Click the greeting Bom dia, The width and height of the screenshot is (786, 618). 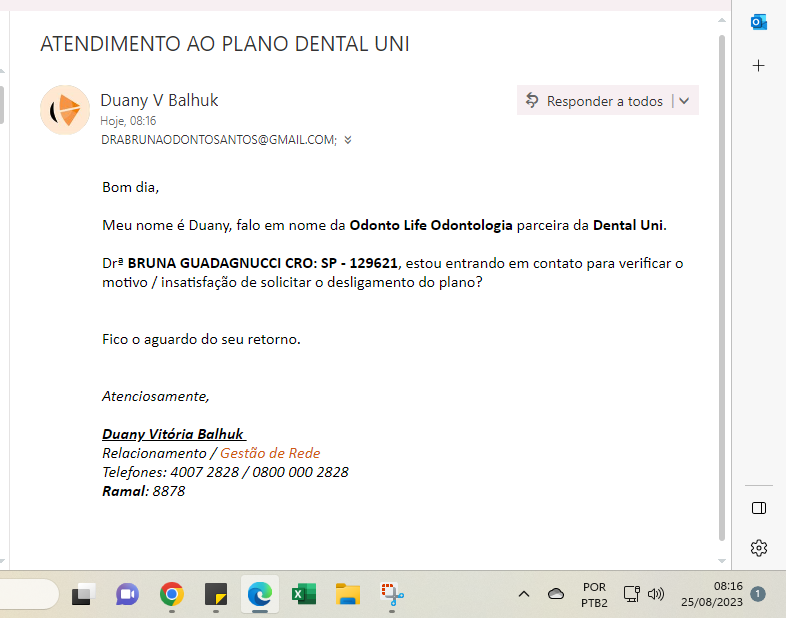(x=130, y=187)
